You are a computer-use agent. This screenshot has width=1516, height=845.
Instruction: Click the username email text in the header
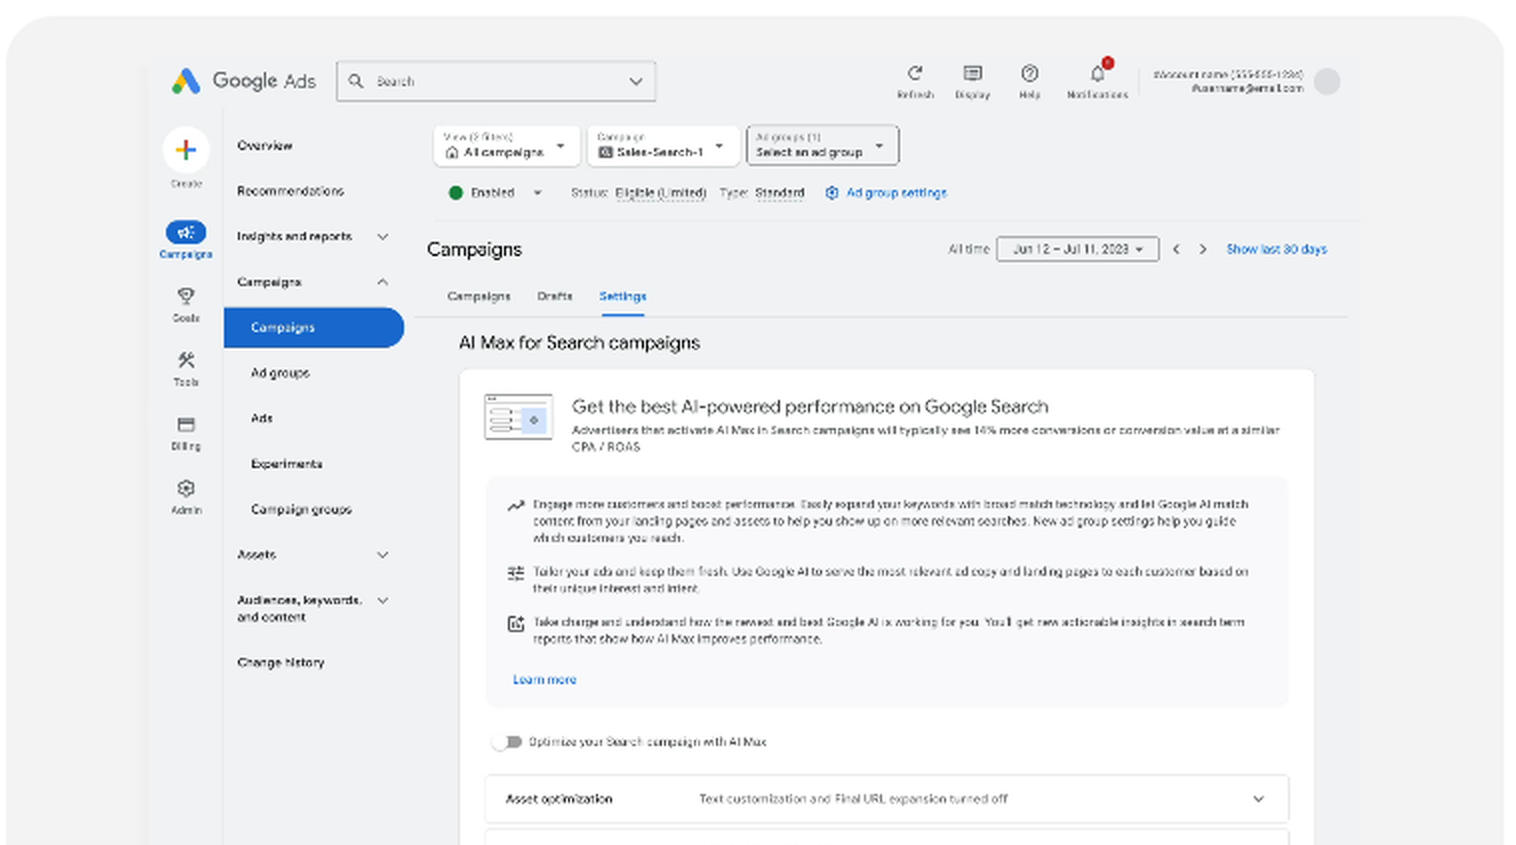pyautogui.click(x=1247, y=88)
